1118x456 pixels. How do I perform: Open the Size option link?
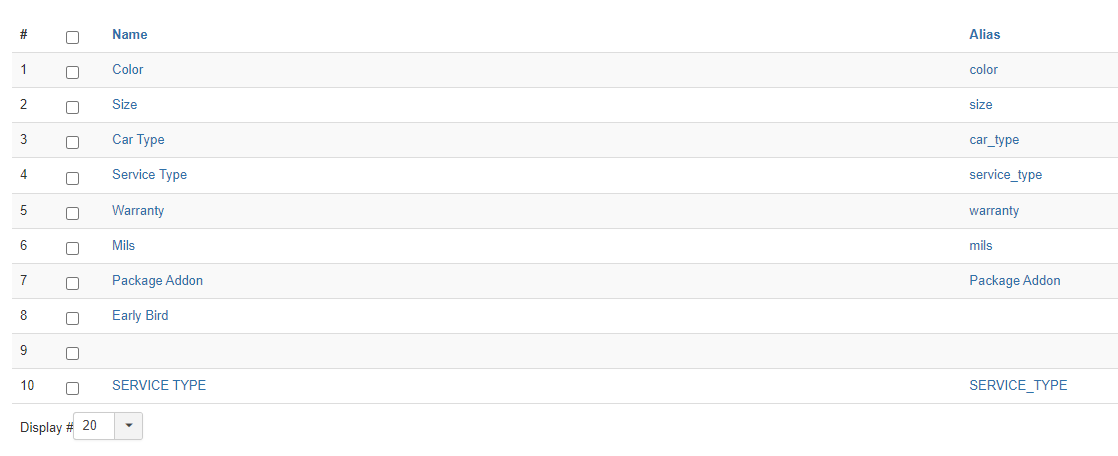[x=124, y=104]
